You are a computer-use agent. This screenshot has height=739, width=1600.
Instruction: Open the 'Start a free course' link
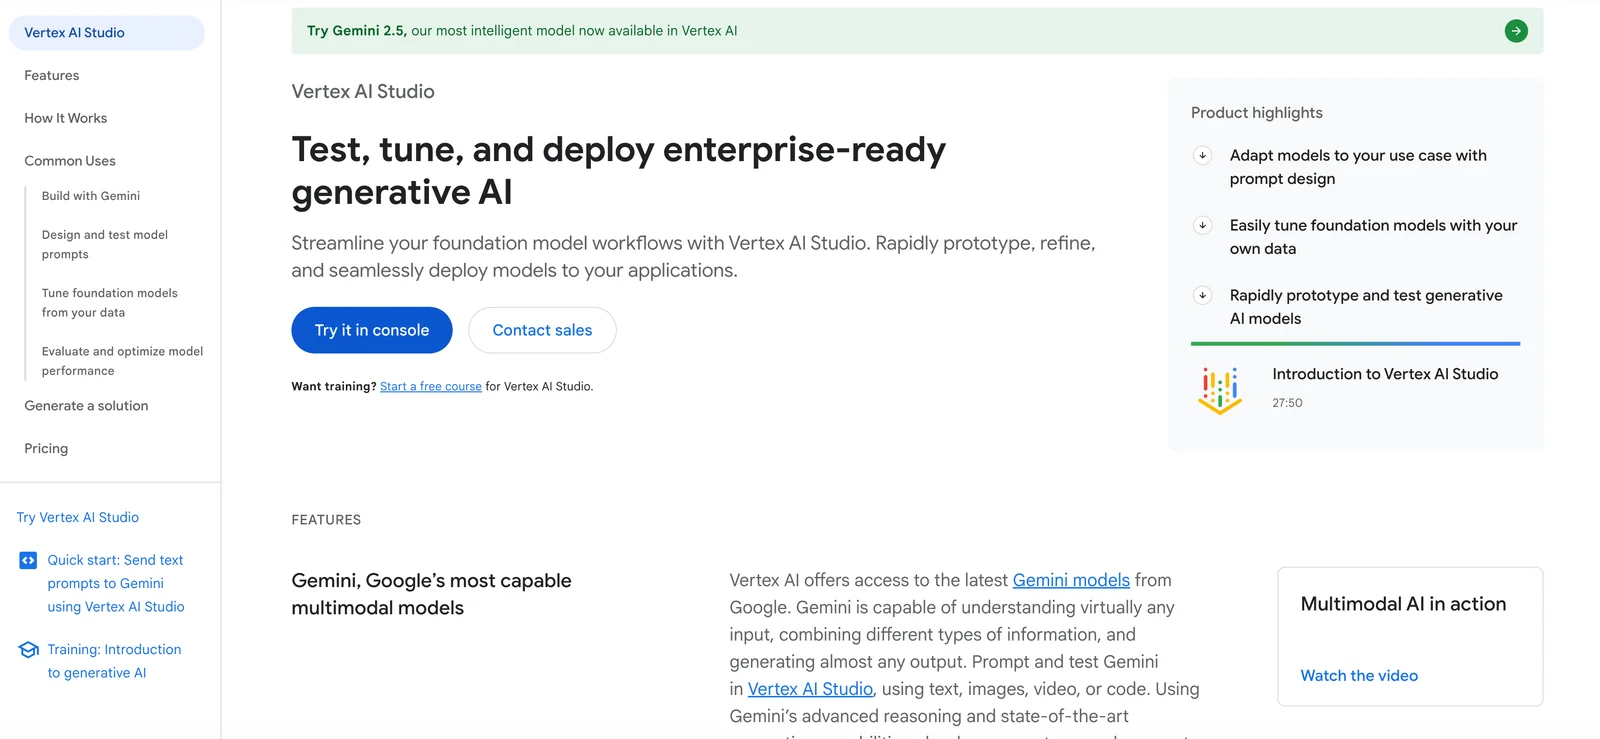(x=430, y=387)
